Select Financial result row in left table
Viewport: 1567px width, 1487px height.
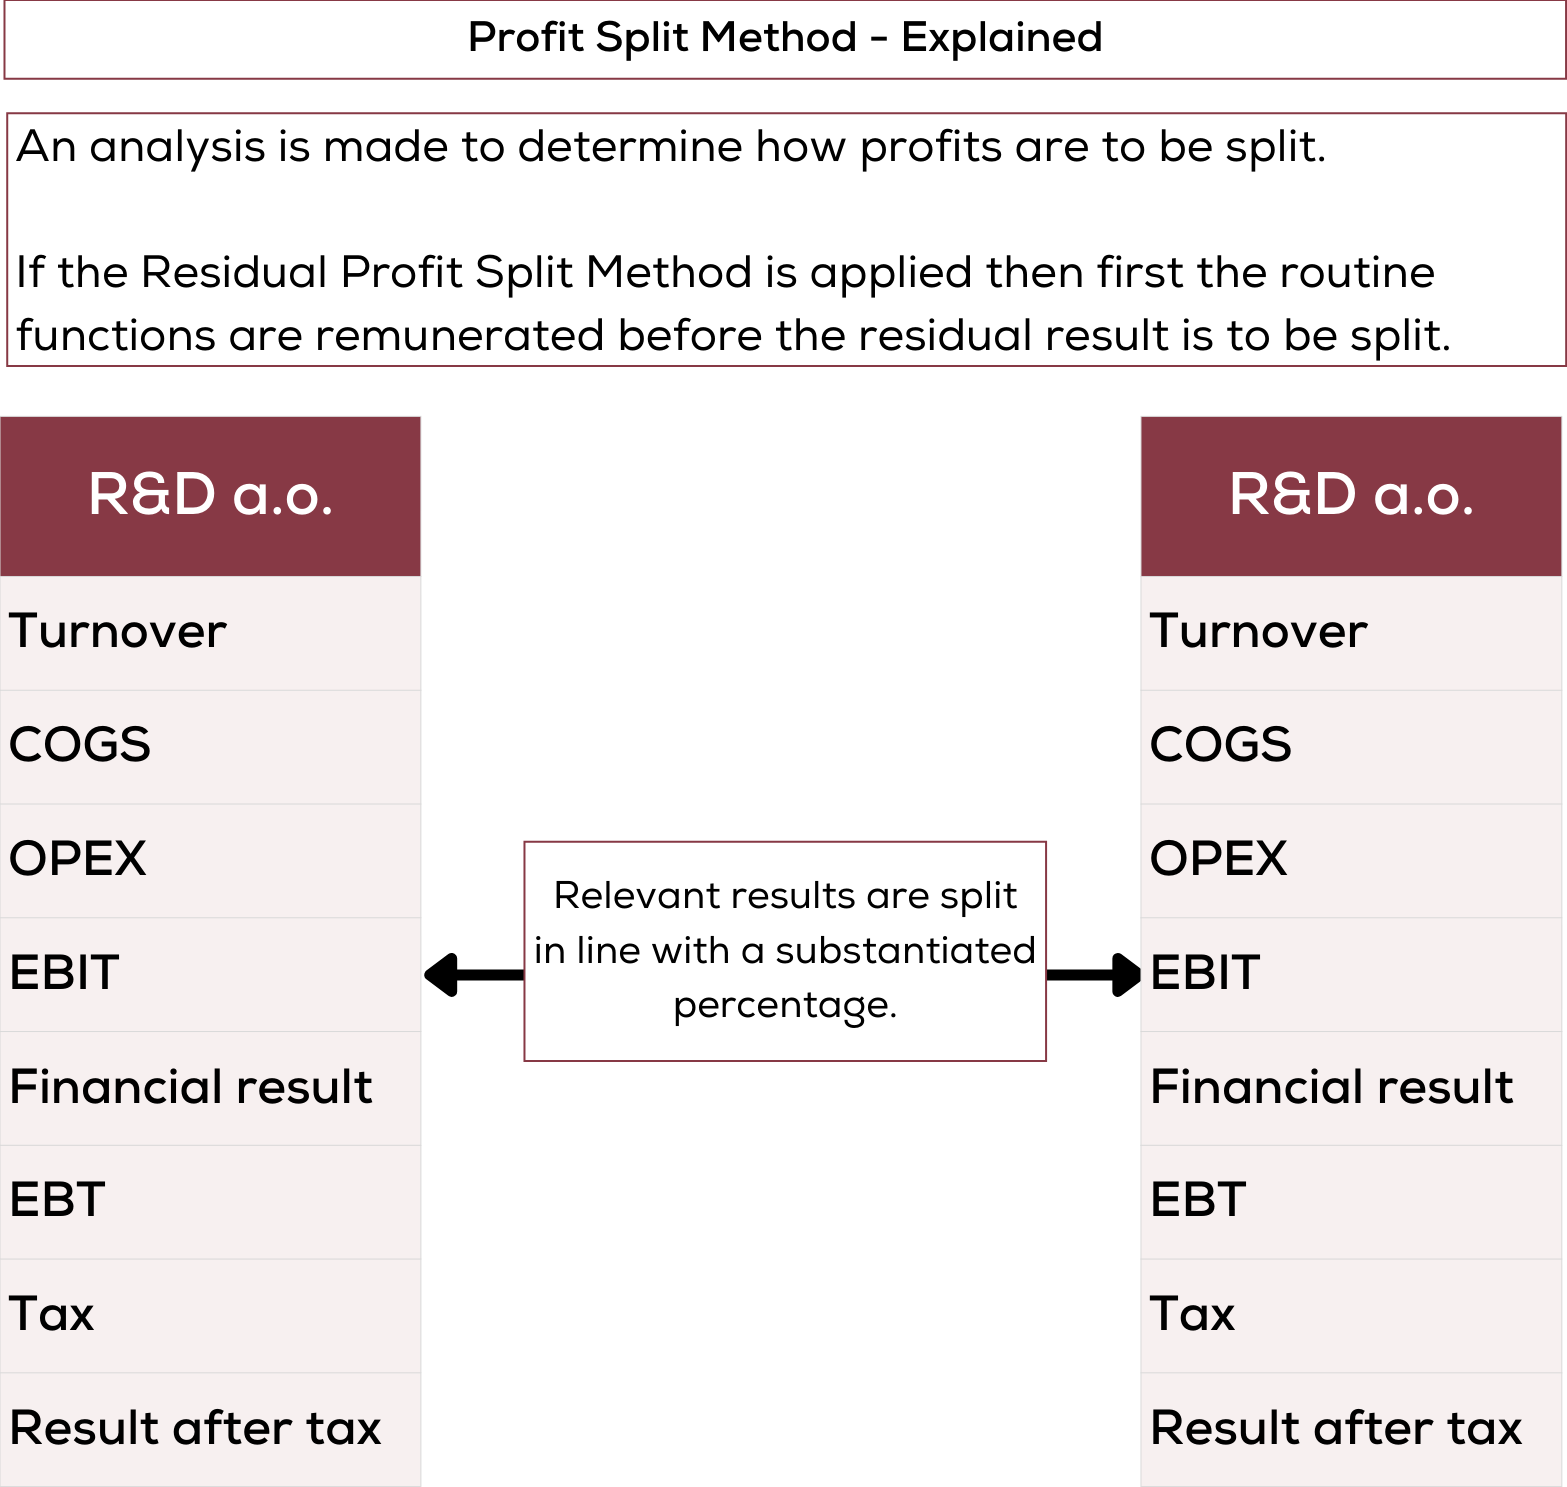point(210,1088)
